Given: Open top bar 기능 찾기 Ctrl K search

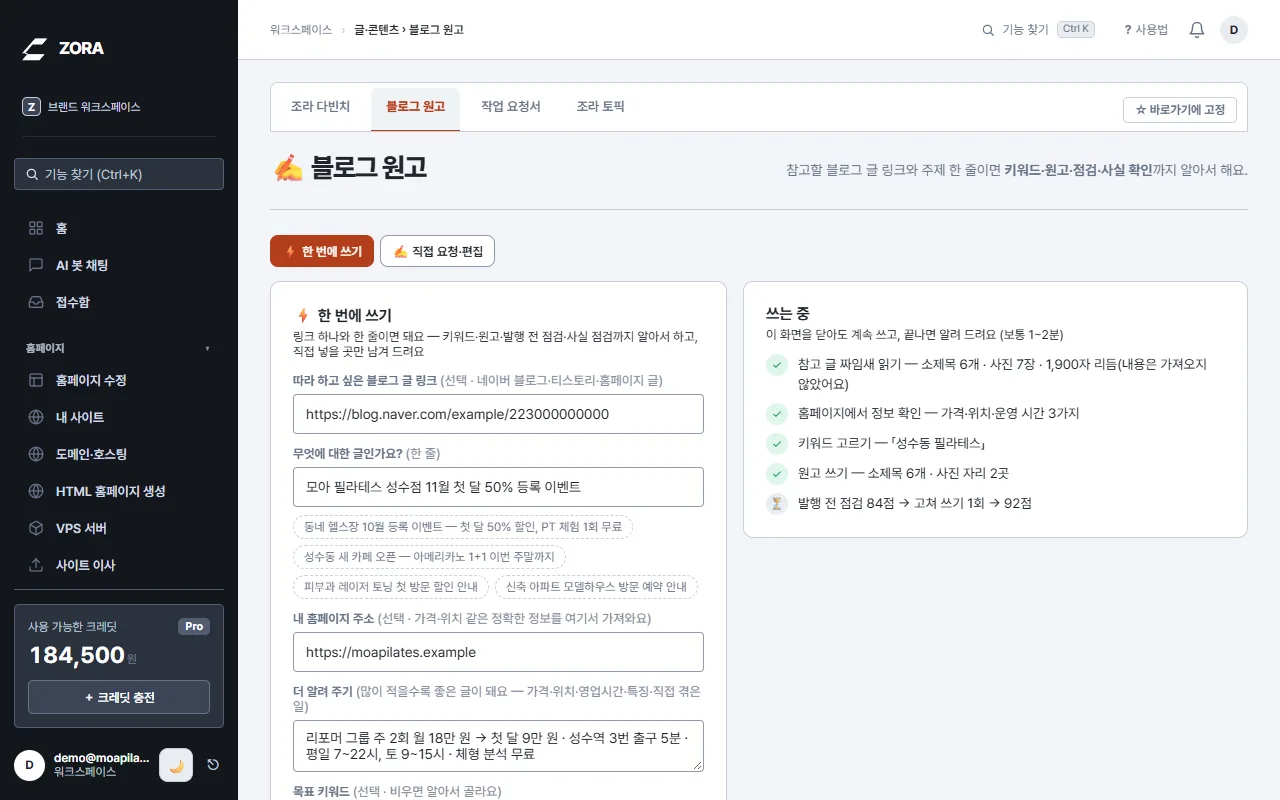Looking at the screenshot, I should (x=1038, y=30).
